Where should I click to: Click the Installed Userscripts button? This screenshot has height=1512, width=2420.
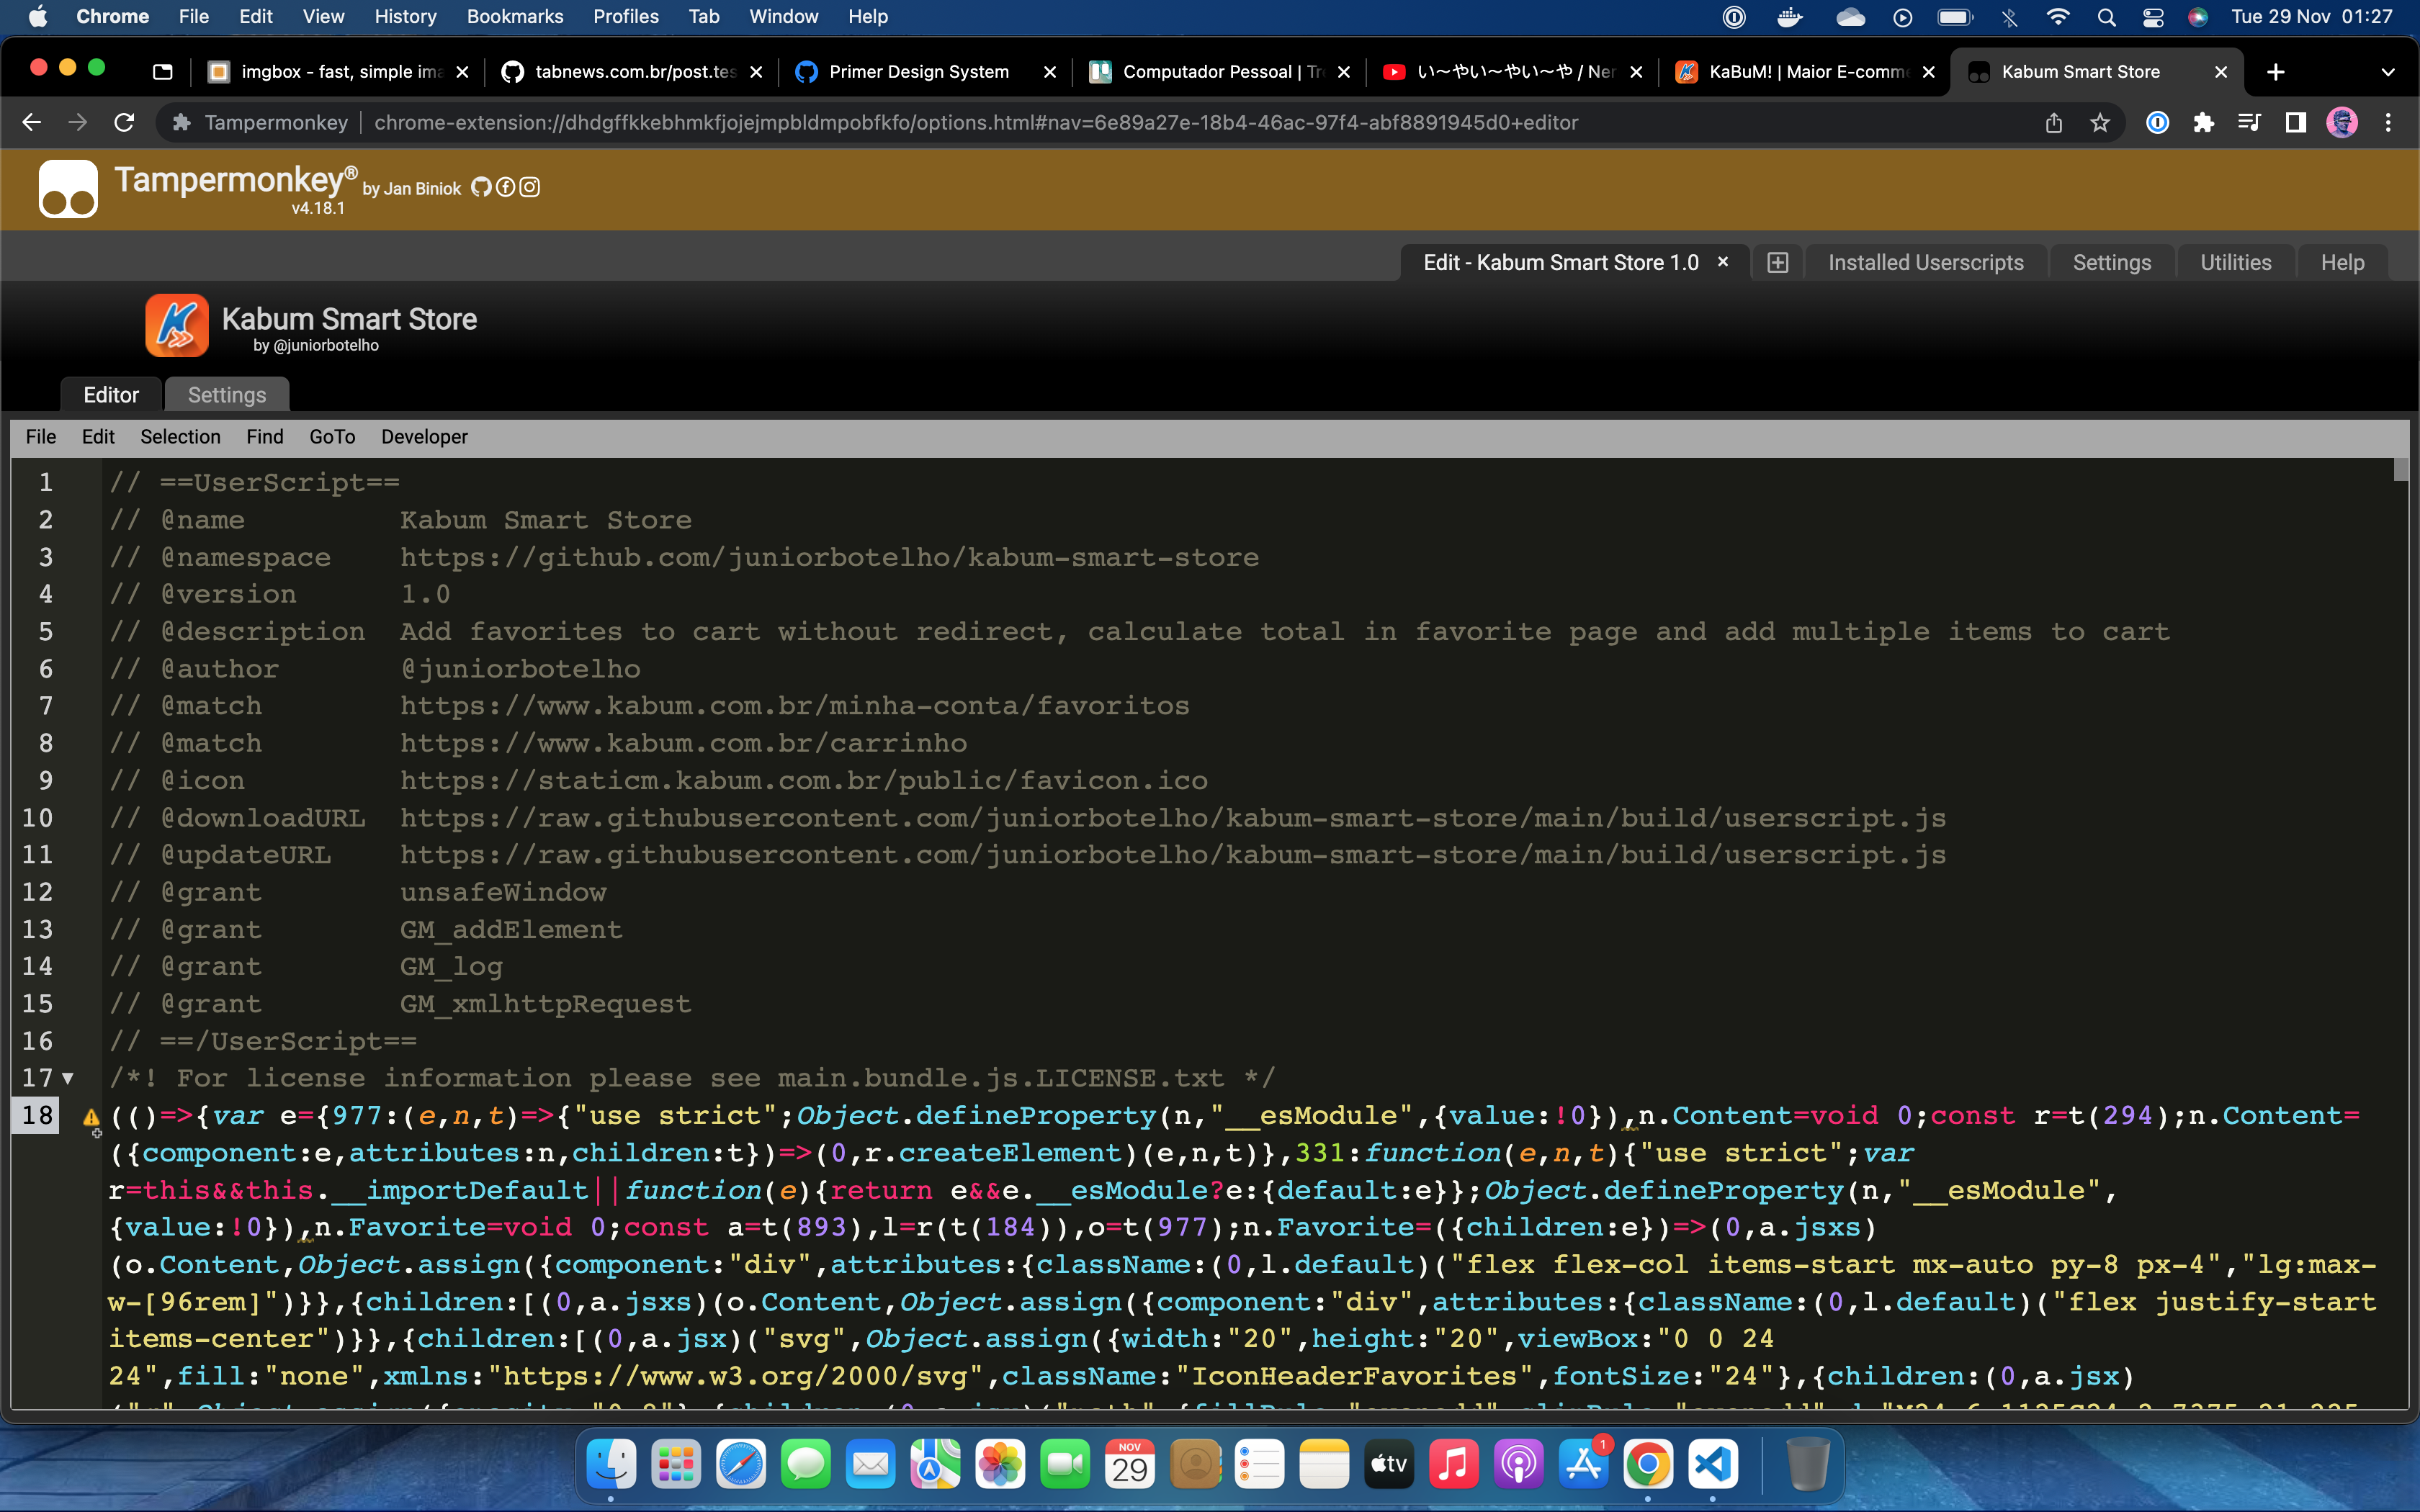1925,261
